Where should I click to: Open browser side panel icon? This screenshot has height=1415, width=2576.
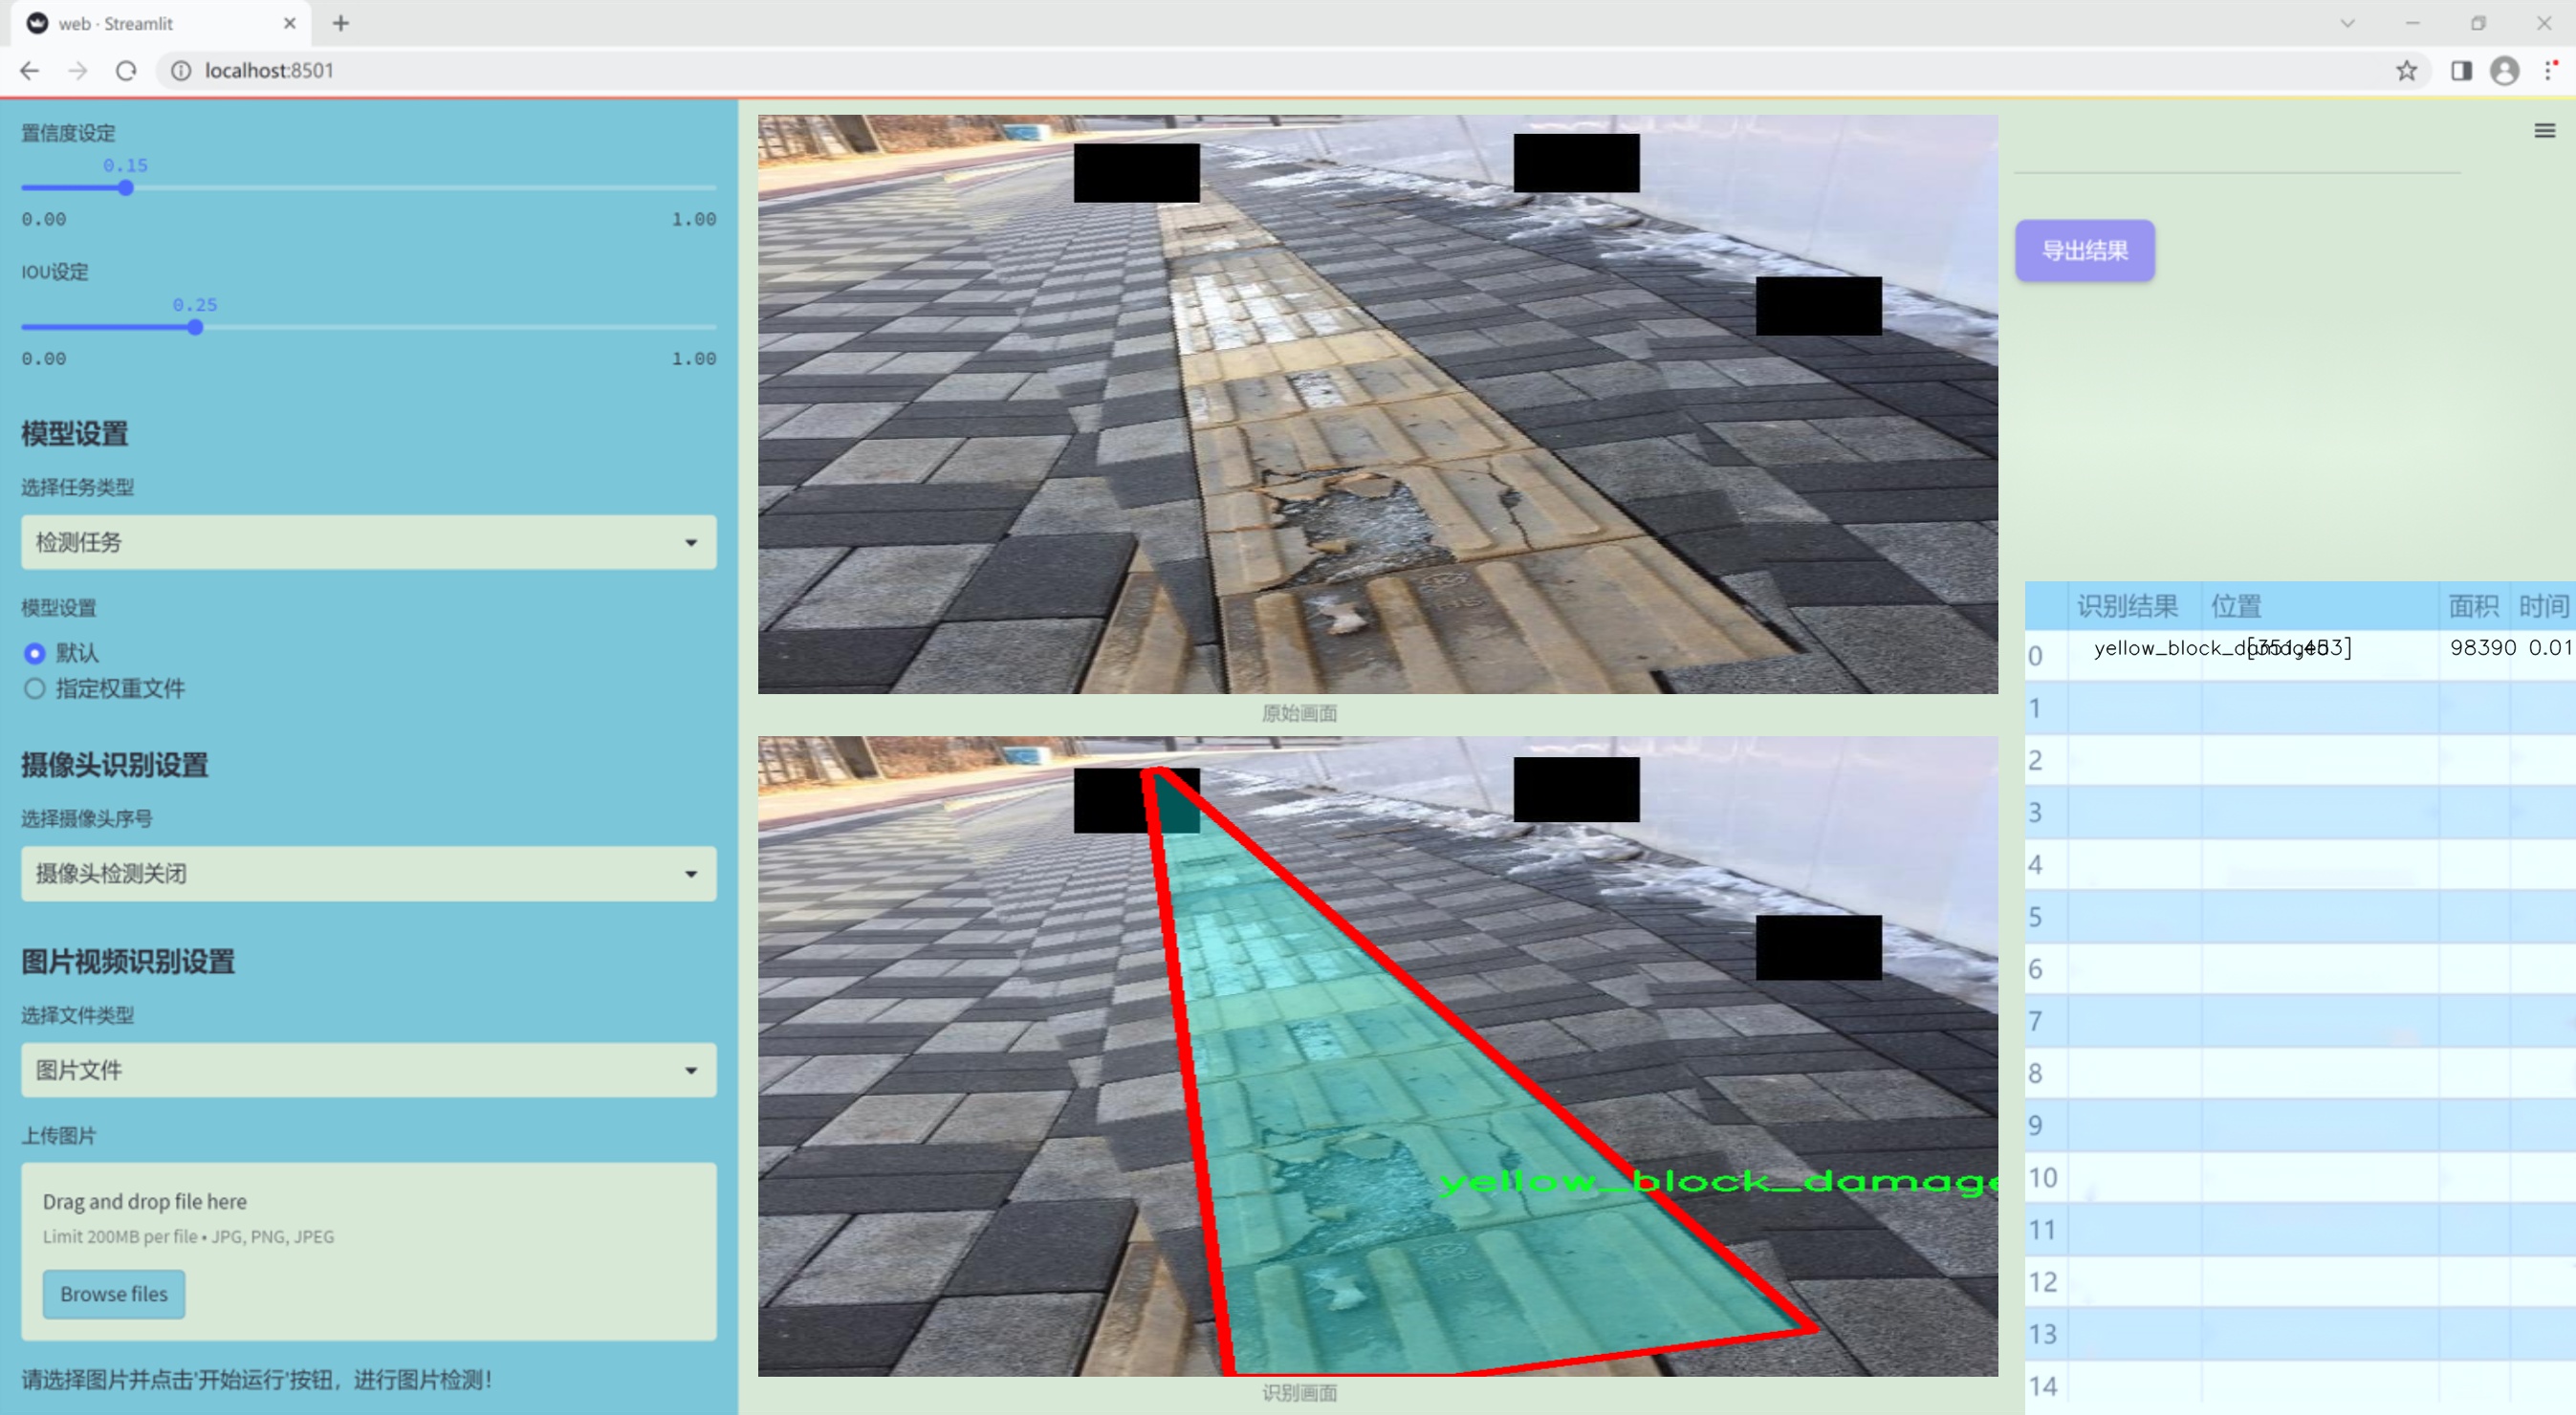pyautogui.click(x=2461, y=71)
